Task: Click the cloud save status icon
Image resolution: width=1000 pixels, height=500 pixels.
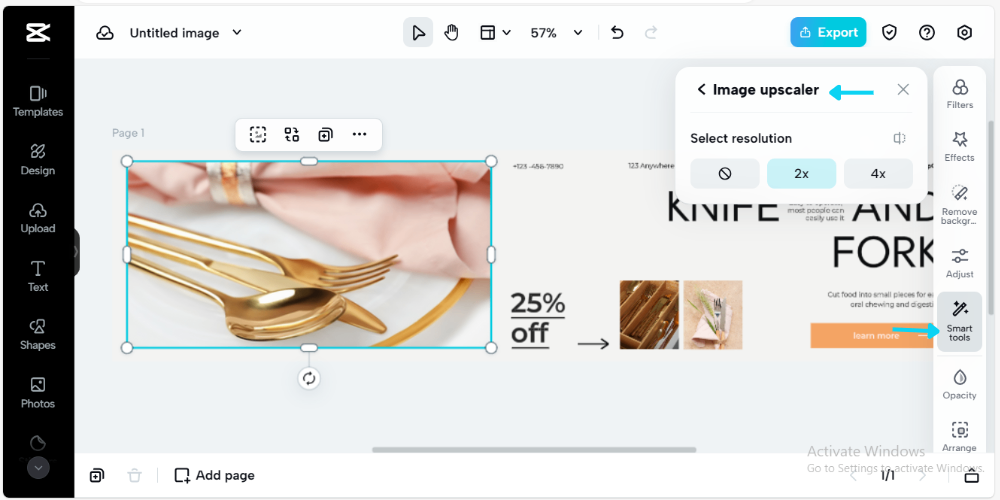Action: pyautogui.click(x=105, y=33)
